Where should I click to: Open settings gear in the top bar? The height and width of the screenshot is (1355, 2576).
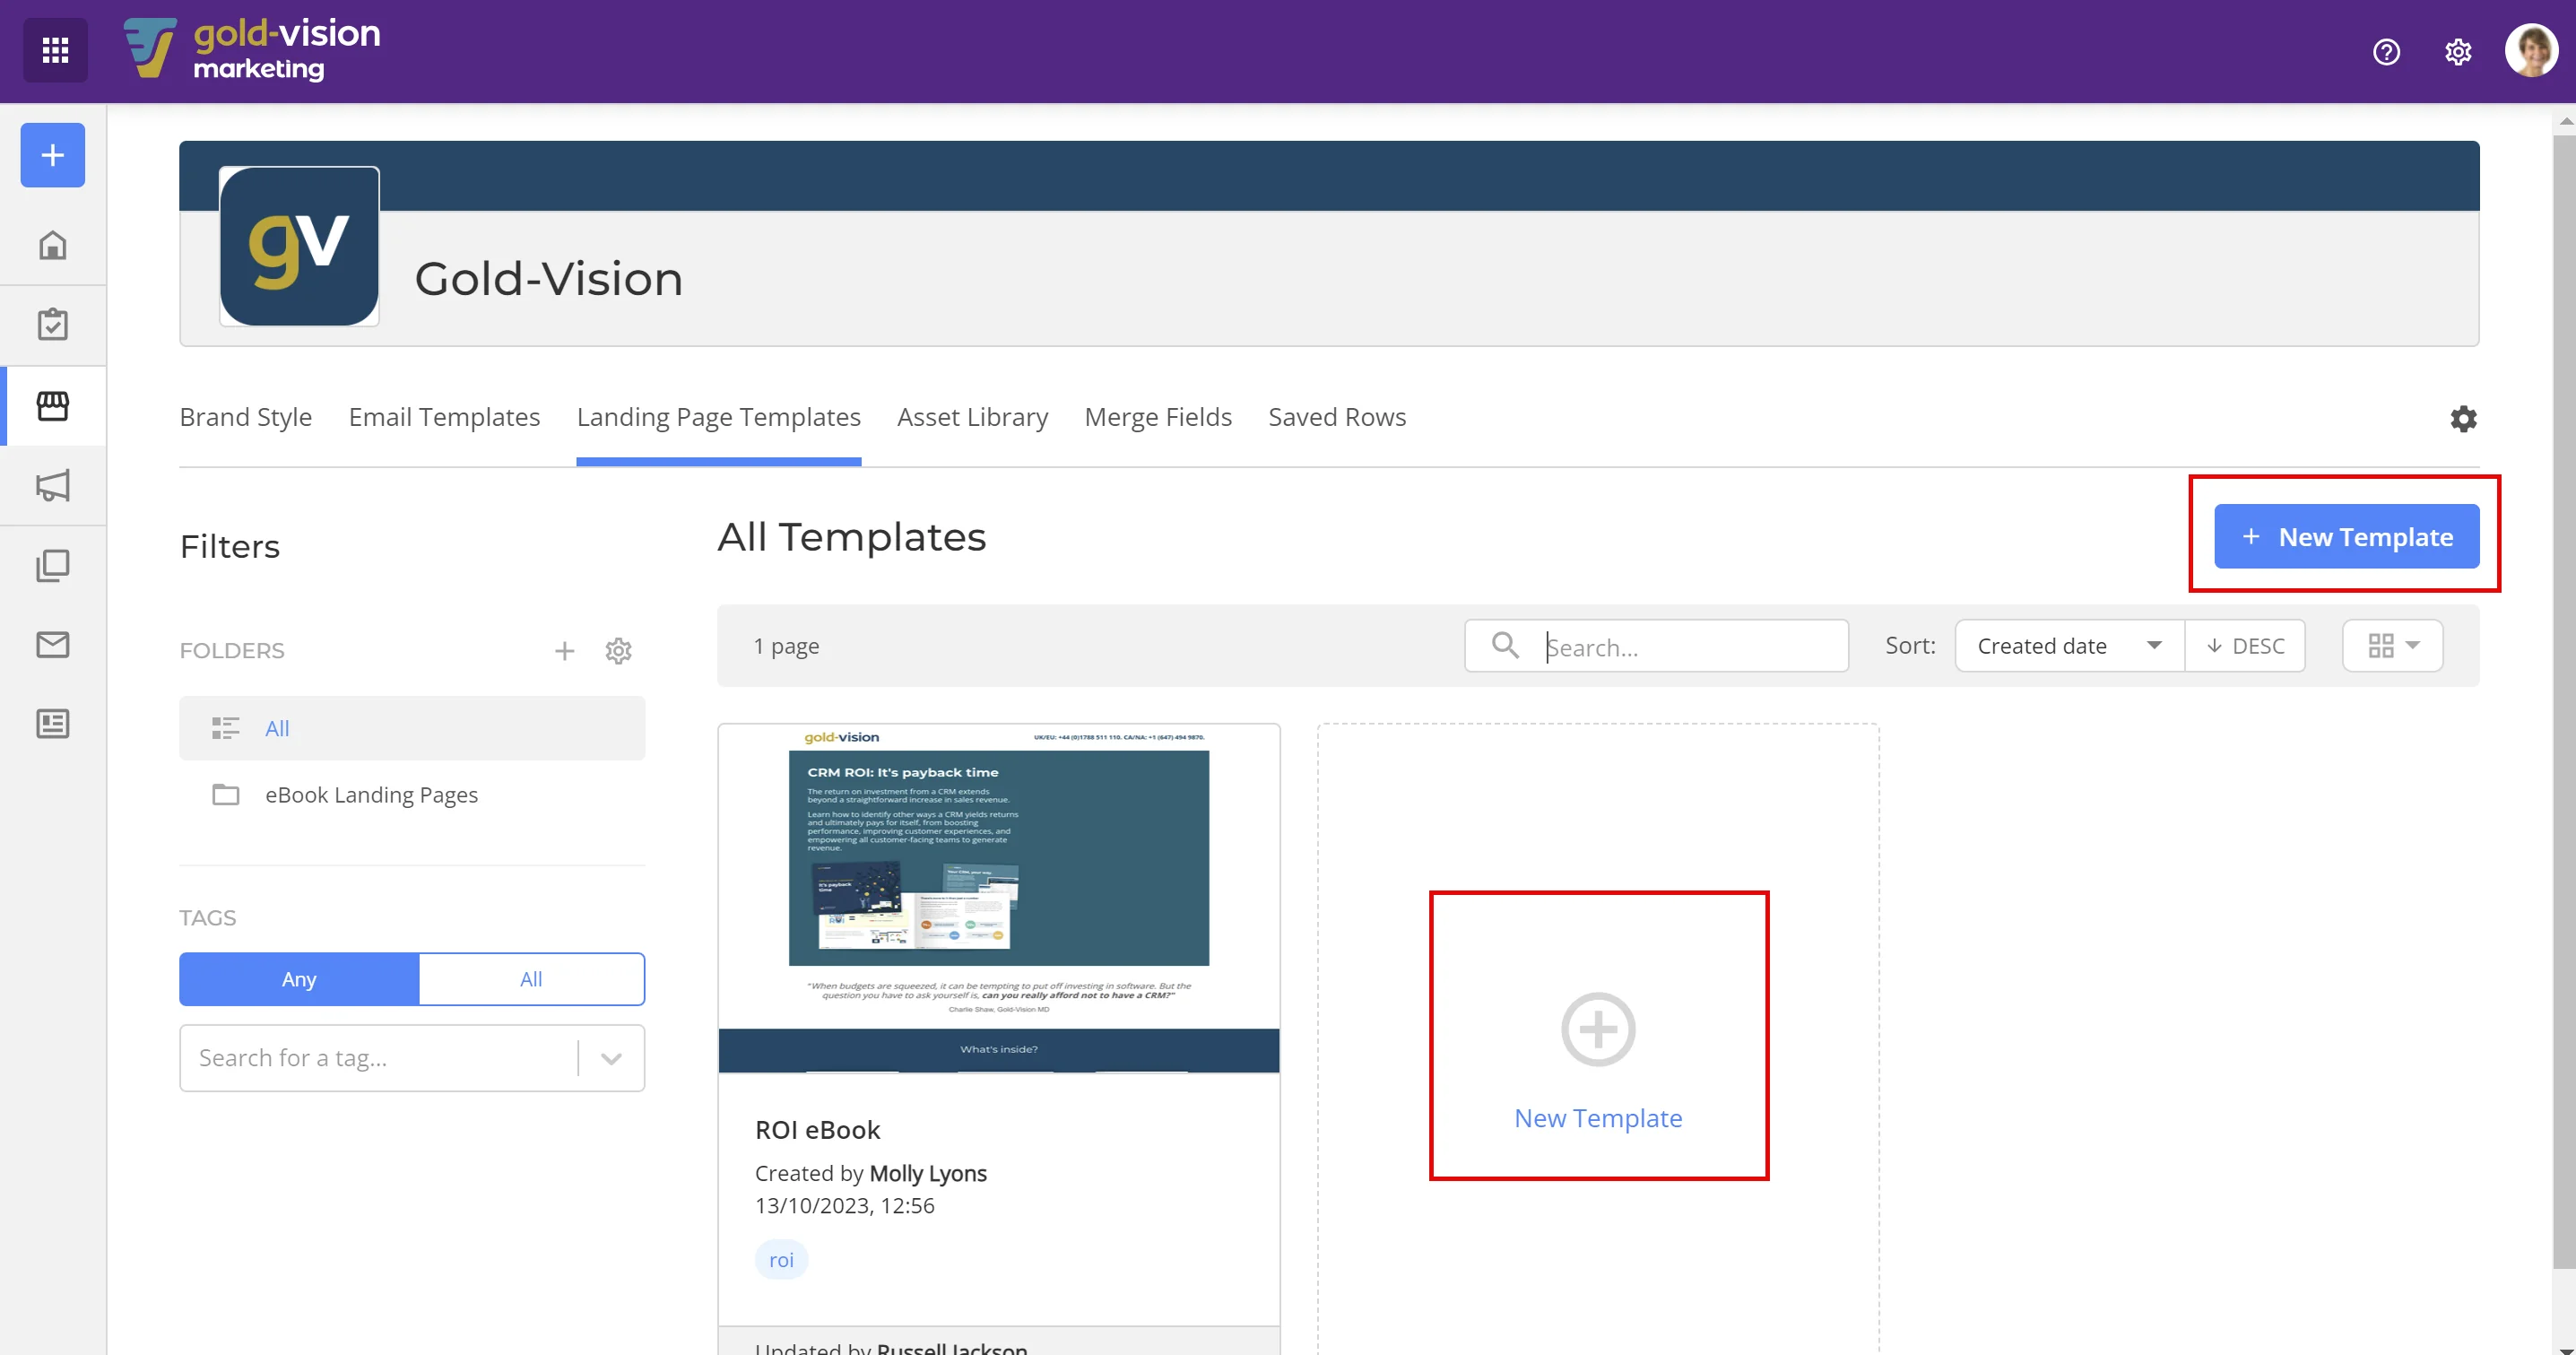click(2458, 51)
